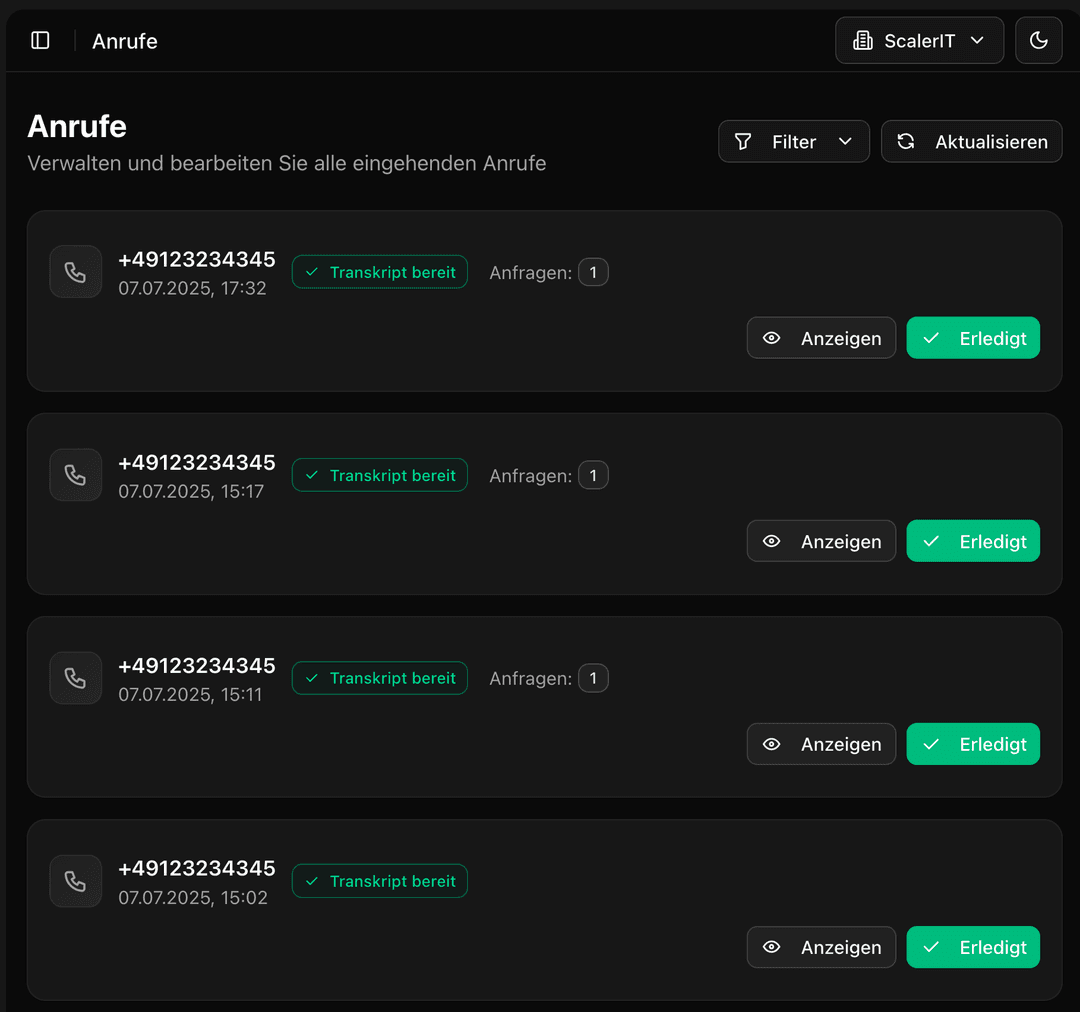
Task: Click the Anrufe title in the header
Action: click(125, 41)
